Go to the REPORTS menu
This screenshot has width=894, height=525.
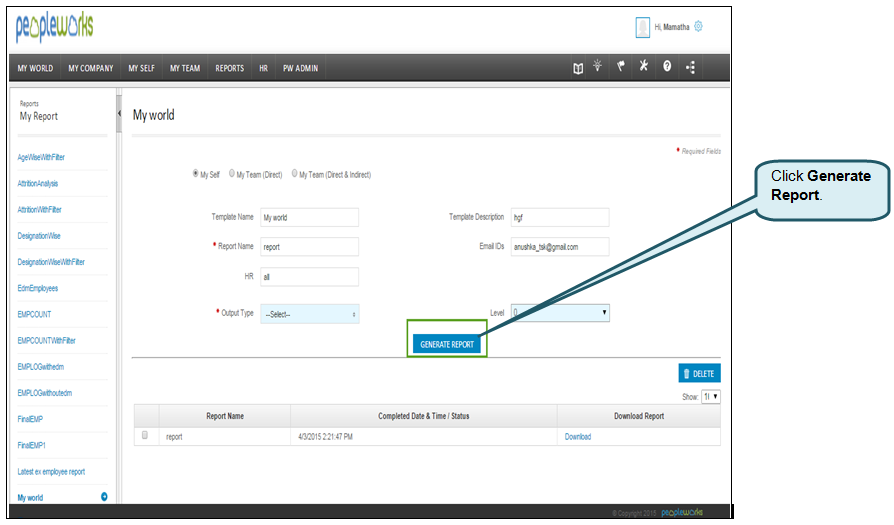coord(229,68)
